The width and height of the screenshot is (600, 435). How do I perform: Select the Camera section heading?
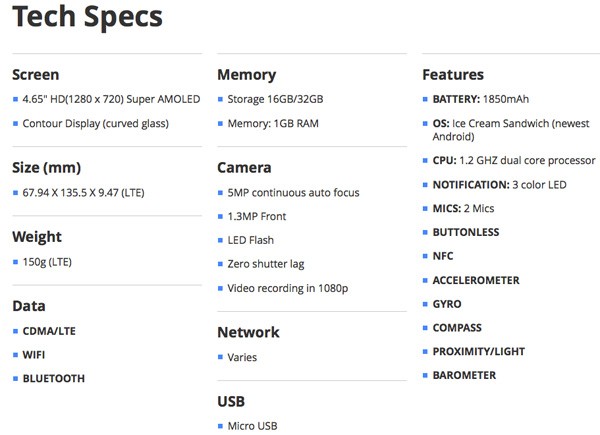[x=244, y=168]
